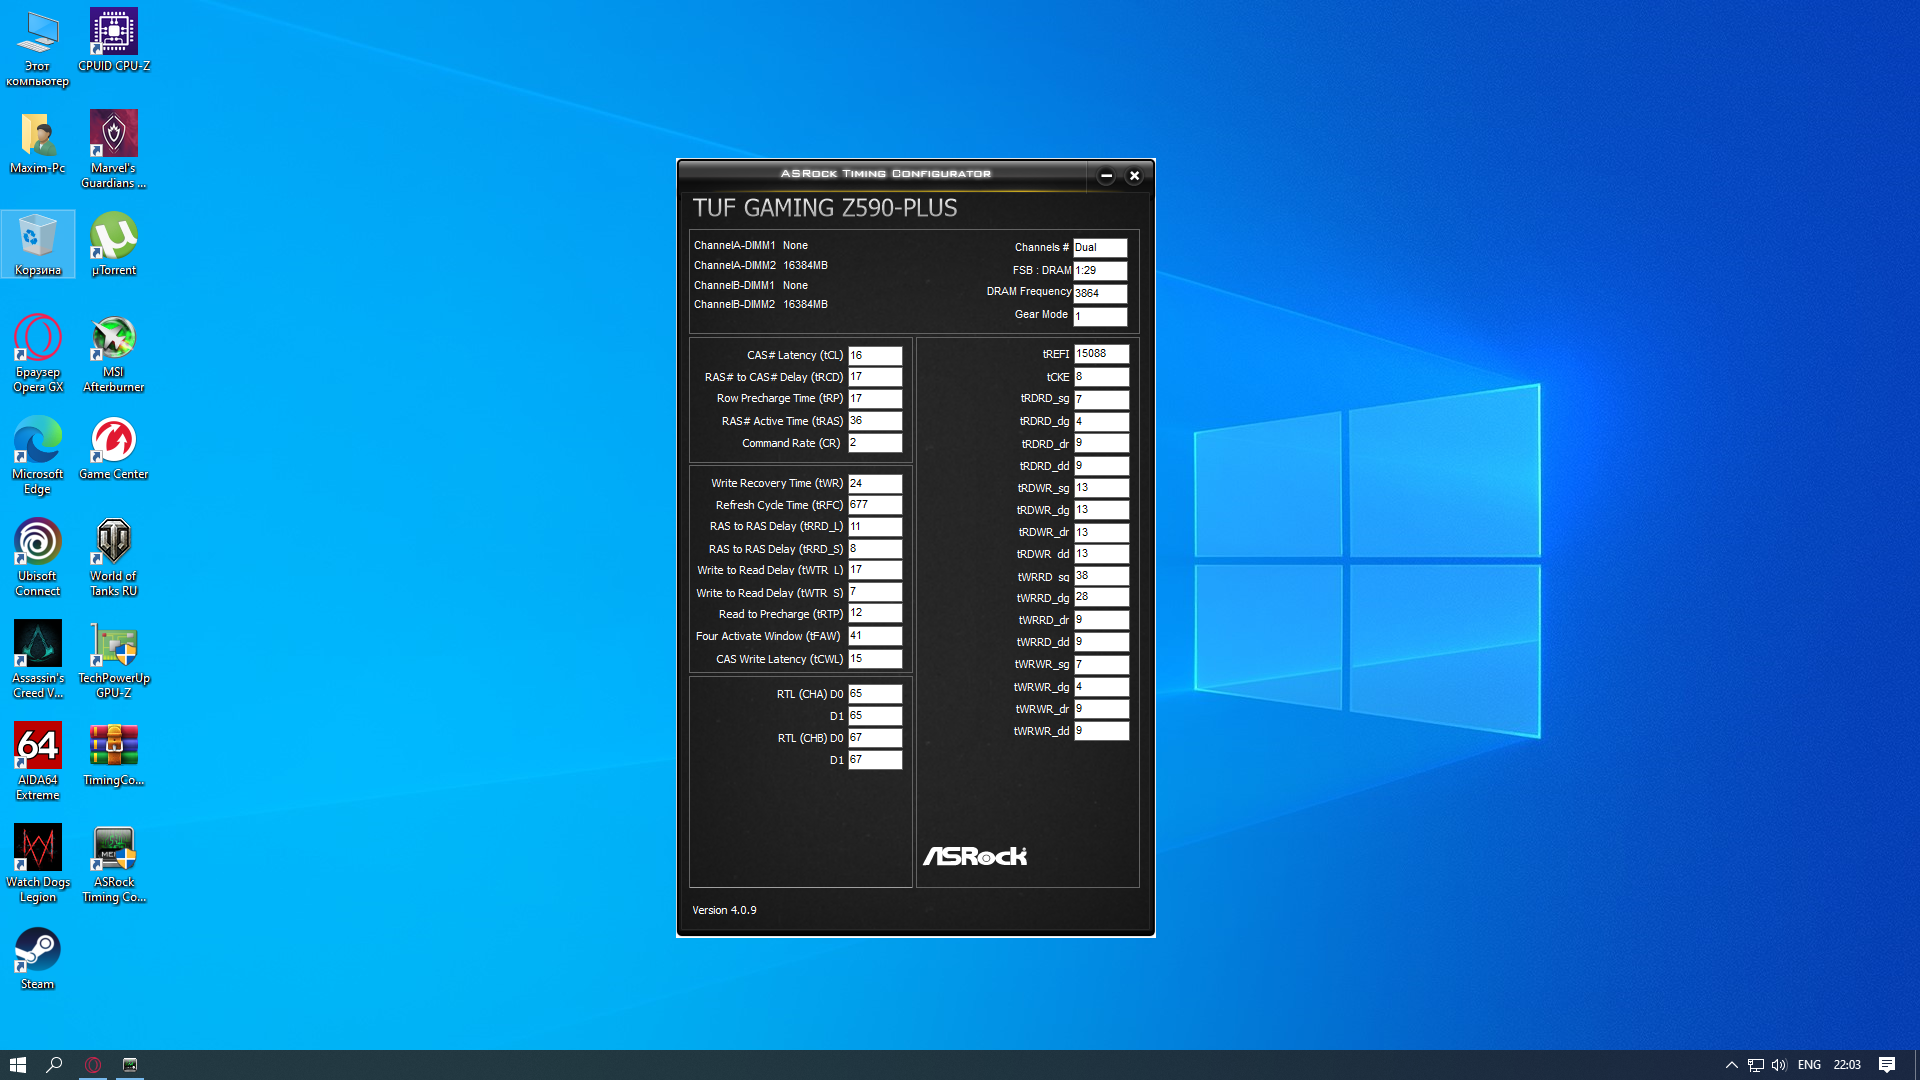Open the notification center icon
1920x1080 pixels.
pos(1886,1065)
